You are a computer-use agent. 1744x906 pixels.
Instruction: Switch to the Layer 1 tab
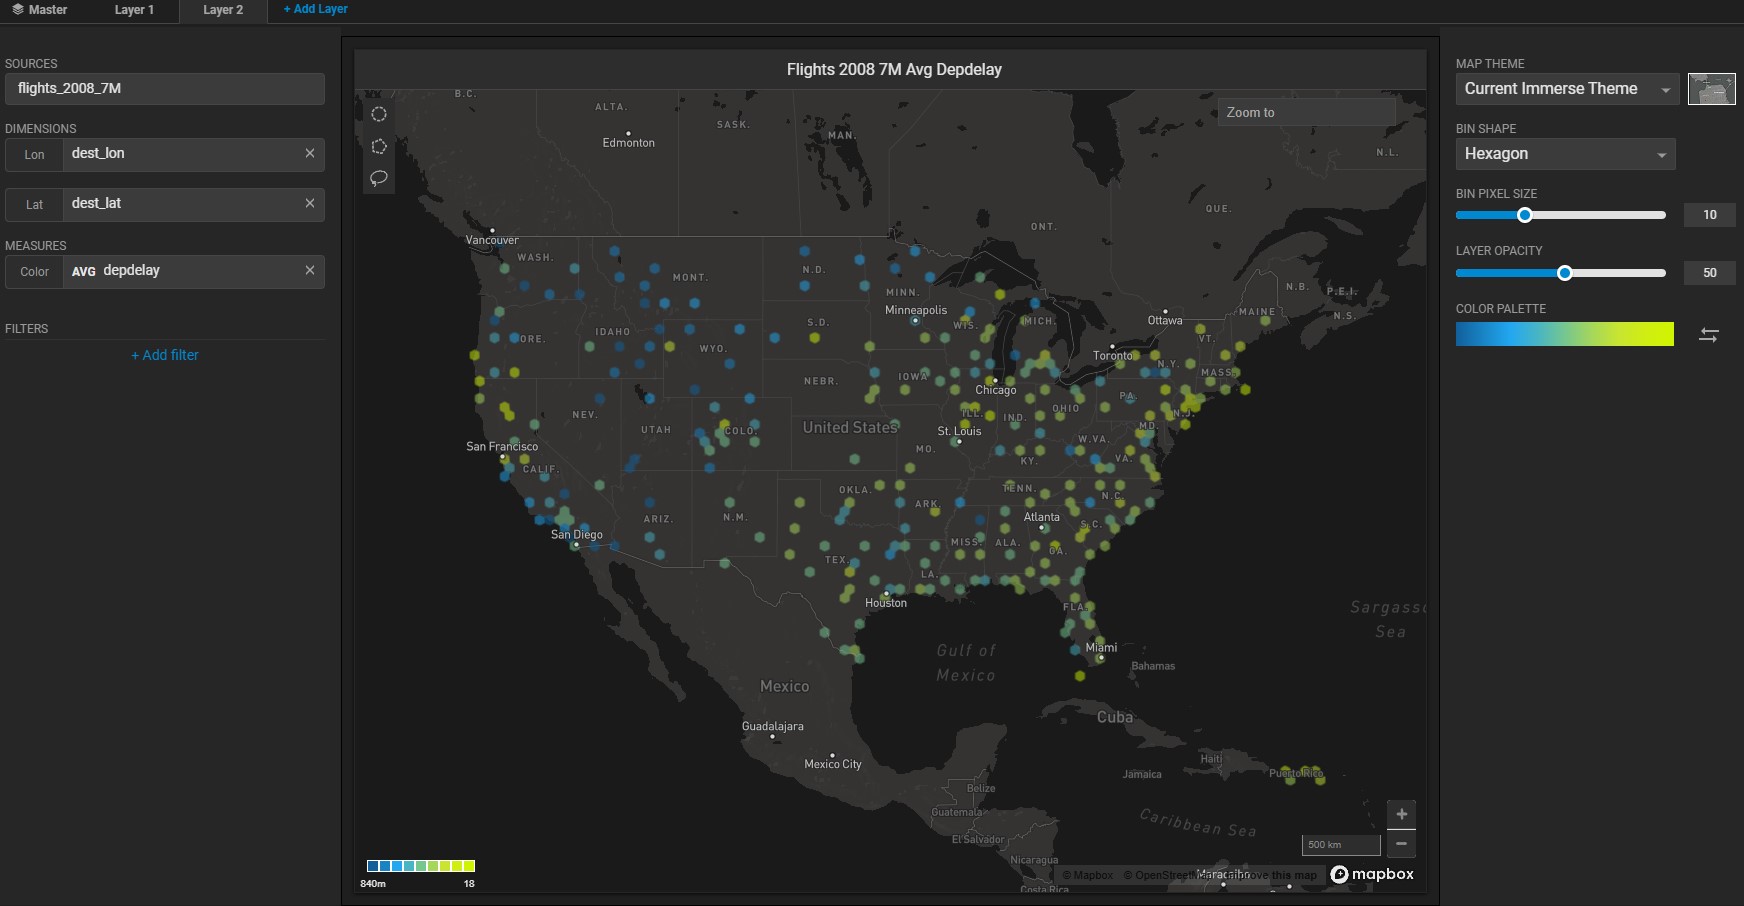tap(134, 10)
